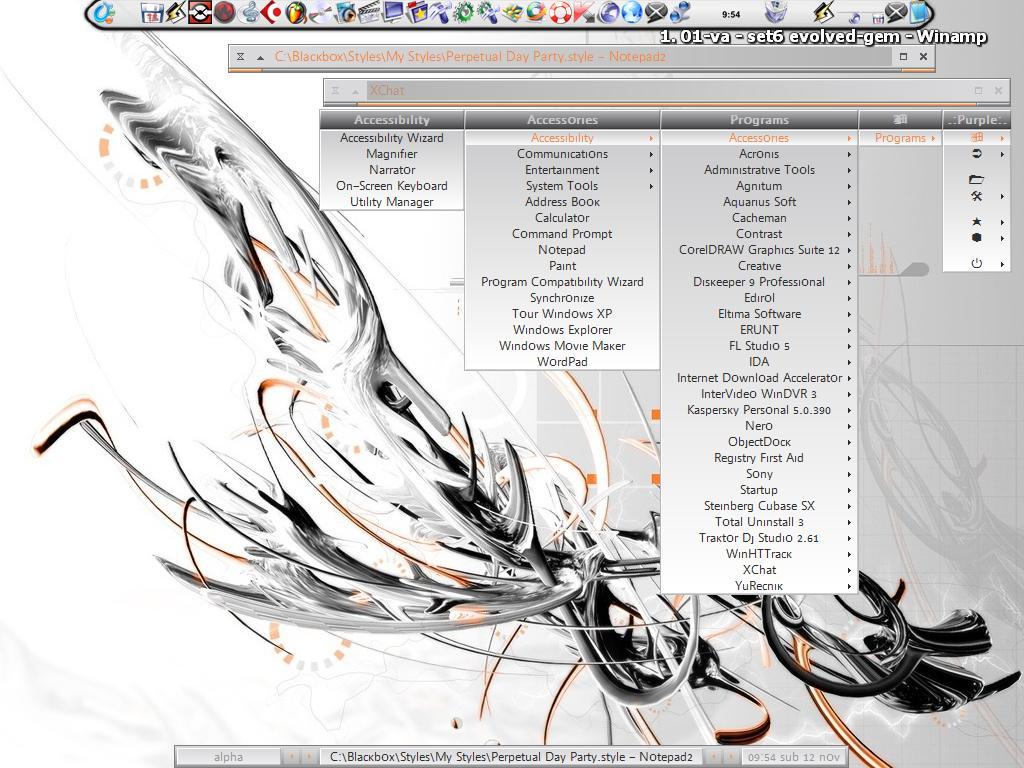Open the starred folder icon in dock
The width and height of the screenshot is (1024, 768).
coord(416,12)
